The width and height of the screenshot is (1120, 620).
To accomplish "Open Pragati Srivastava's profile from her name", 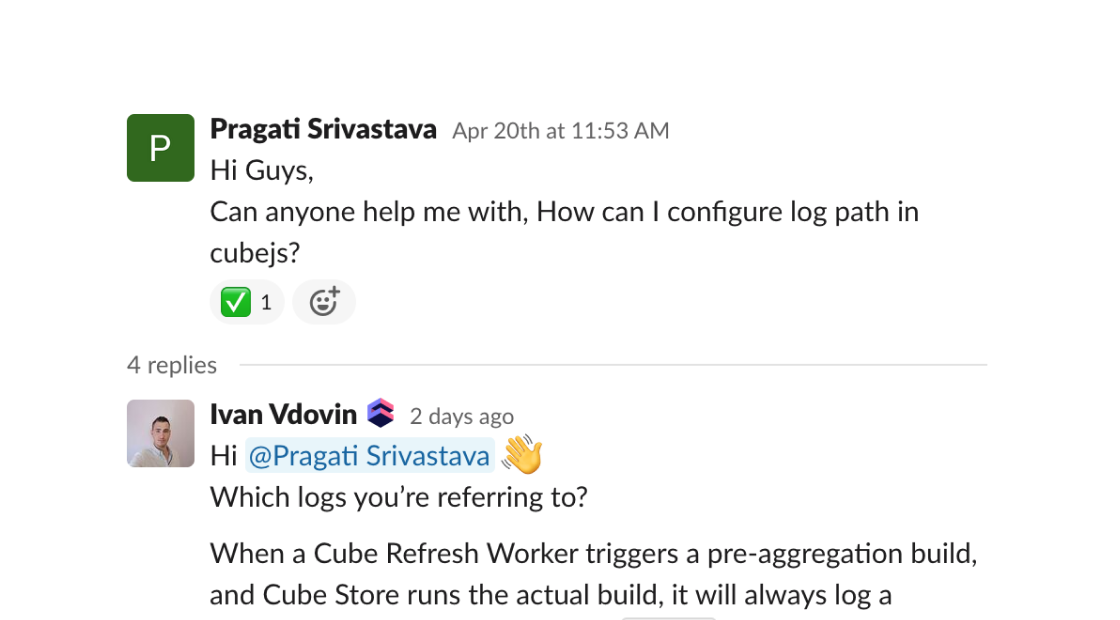I will point(322,128).
